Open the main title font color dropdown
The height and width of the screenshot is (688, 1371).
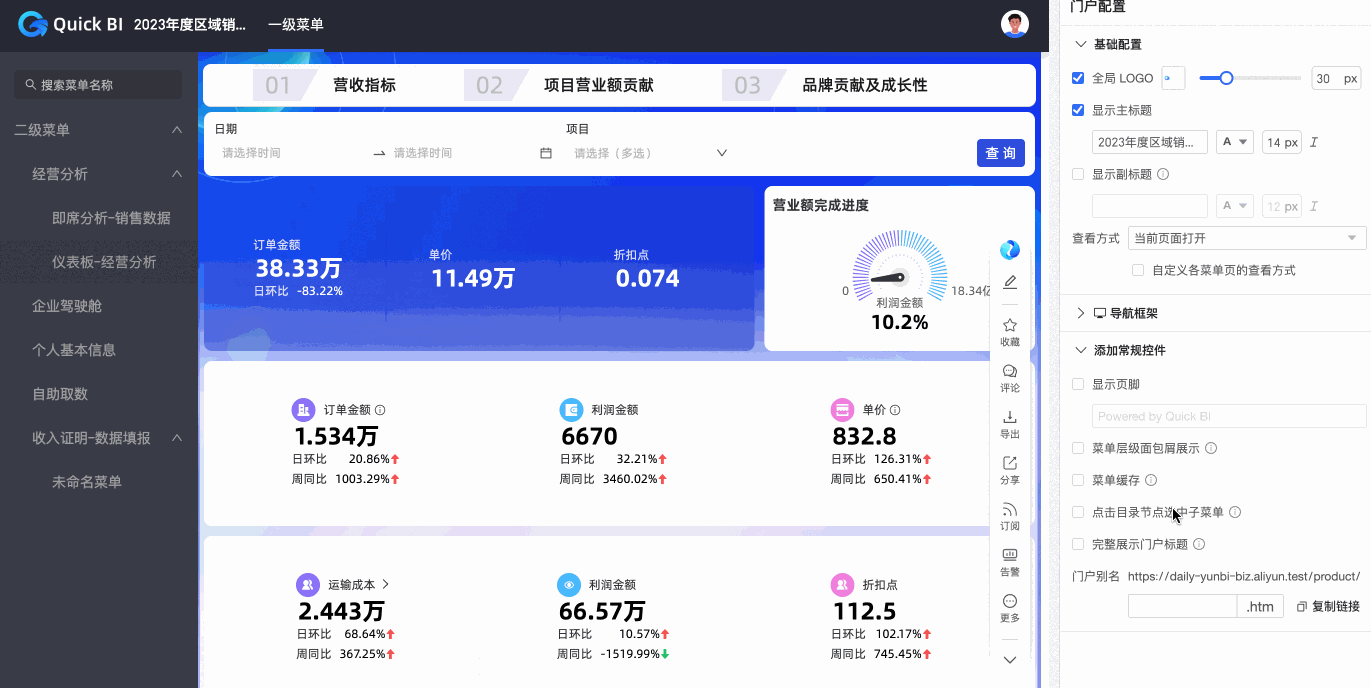pyautogui.click(x=1235, y=142)
